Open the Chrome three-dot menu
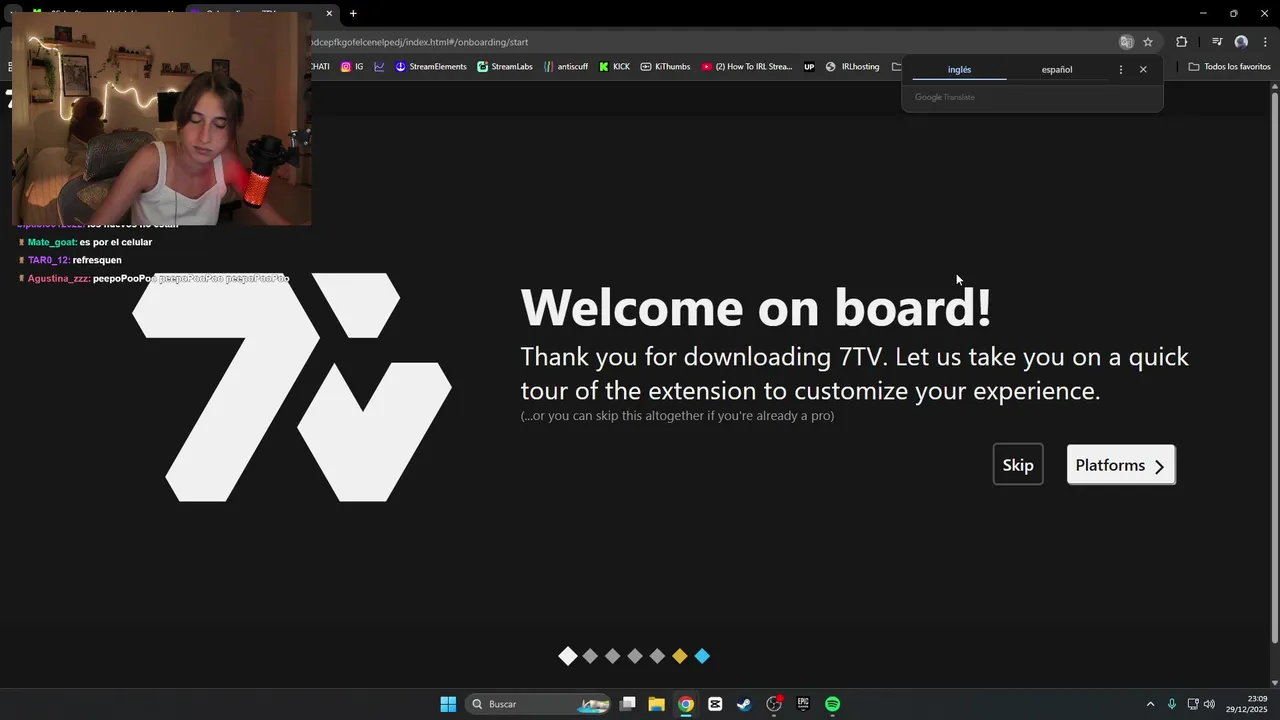 (x=1265, y=42)
